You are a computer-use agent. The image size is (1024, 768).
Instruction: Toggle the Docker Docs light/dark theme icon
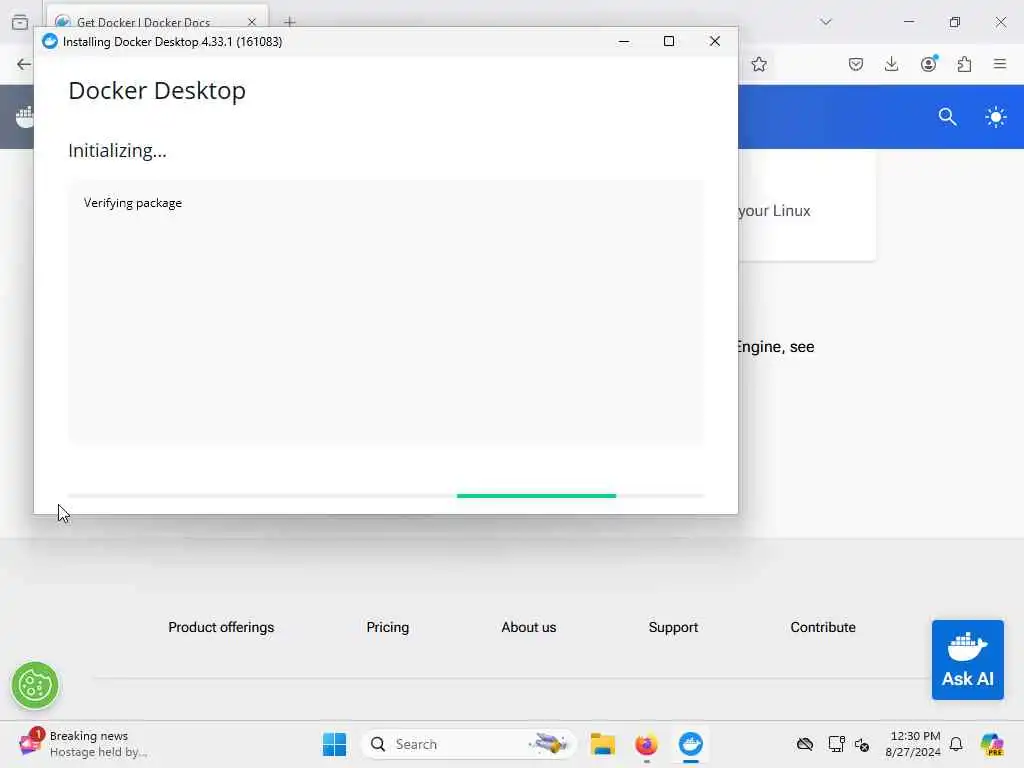pyautogui.click(x=995, y=118)
